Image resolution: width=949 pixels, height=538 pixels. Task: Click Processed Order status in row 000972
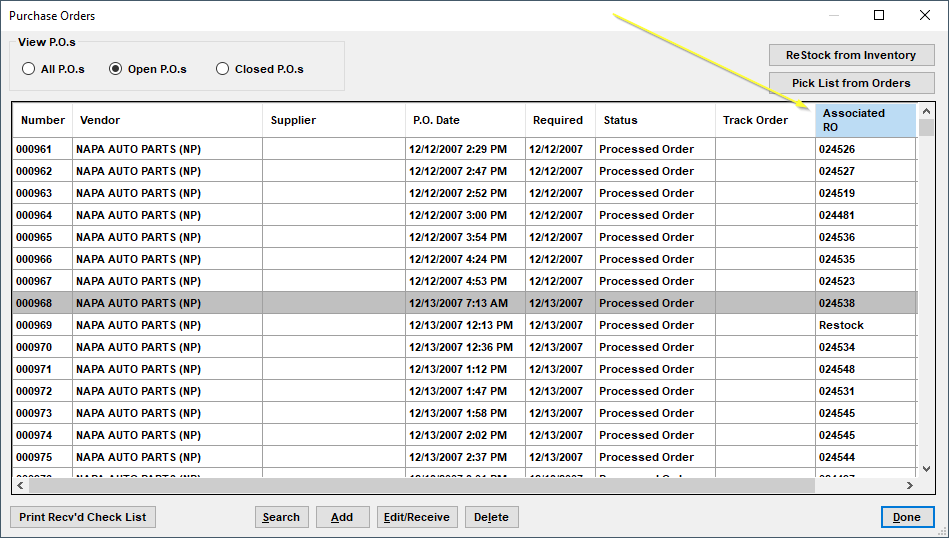pos(655,391)
